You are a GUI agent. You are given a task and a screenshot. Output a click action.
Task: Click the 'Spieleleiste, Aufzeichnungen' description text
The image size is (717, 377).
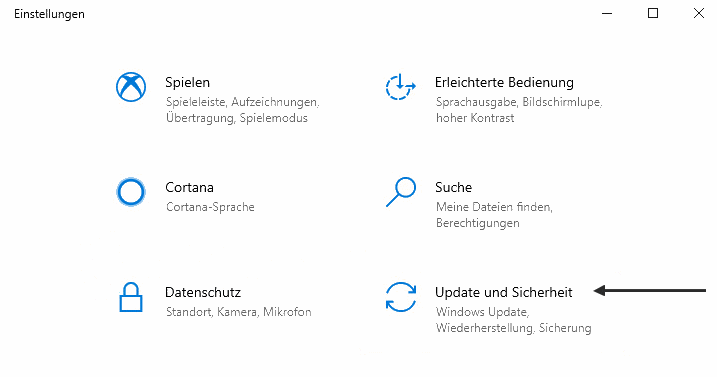(x=243, y=102)
